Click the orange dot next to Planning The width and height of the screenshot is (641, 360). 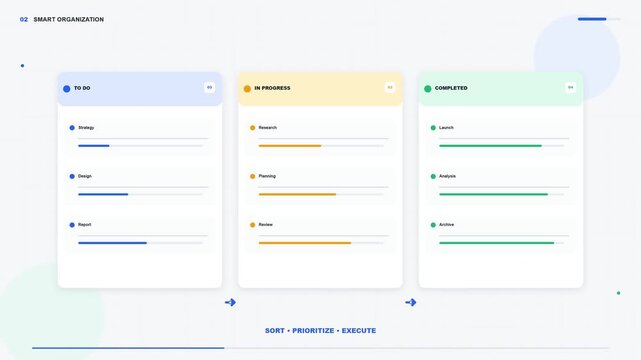pos(253,177)
